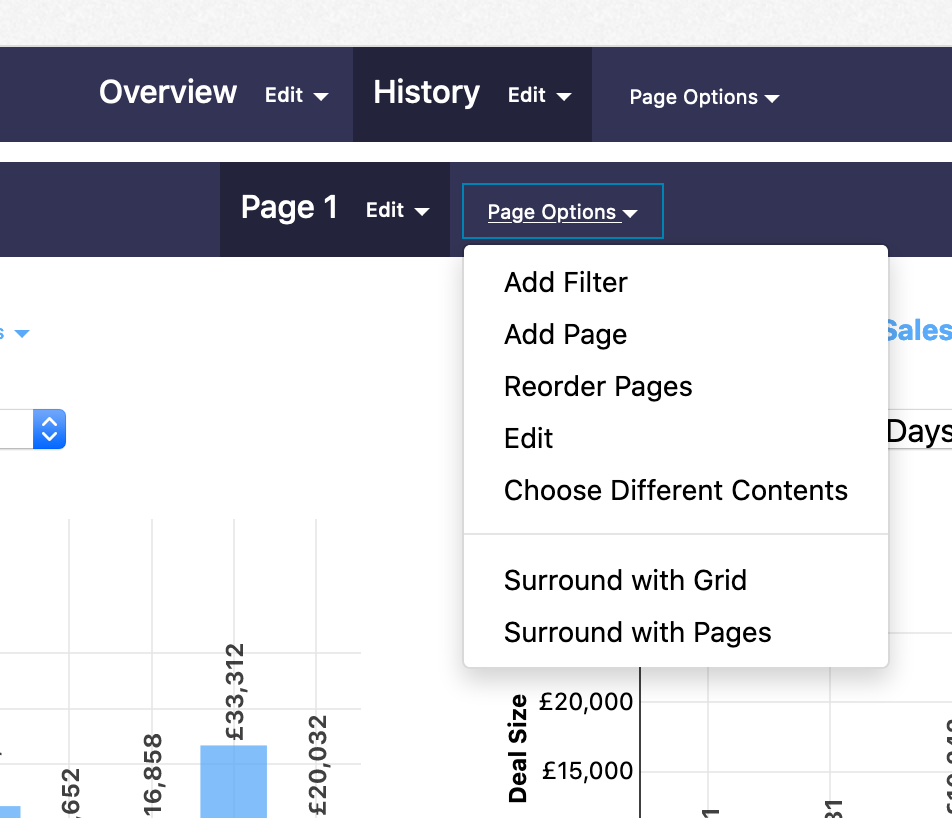Viewport: 952px width, 818px height.
Task: Click the up arrow of the stepper control
Action: point(51,423)
